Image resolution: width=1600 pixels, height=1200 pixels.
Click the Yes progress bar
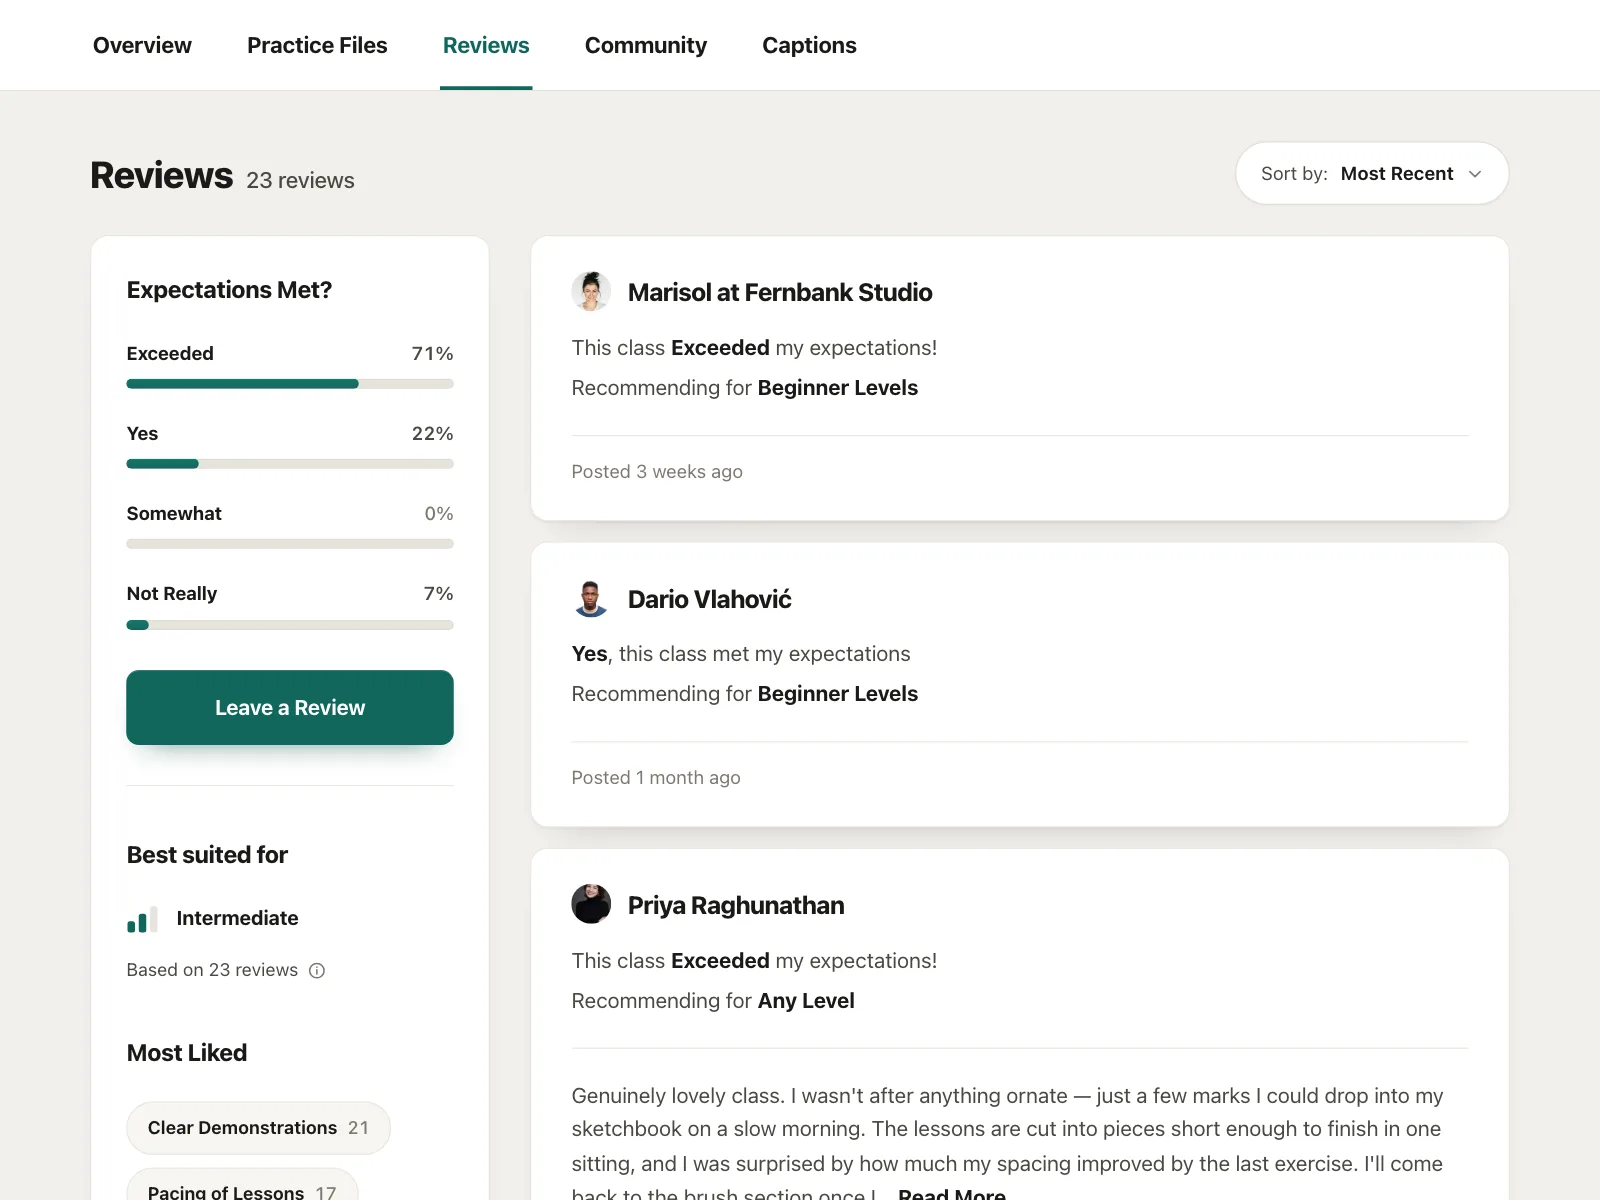[290, 464]
